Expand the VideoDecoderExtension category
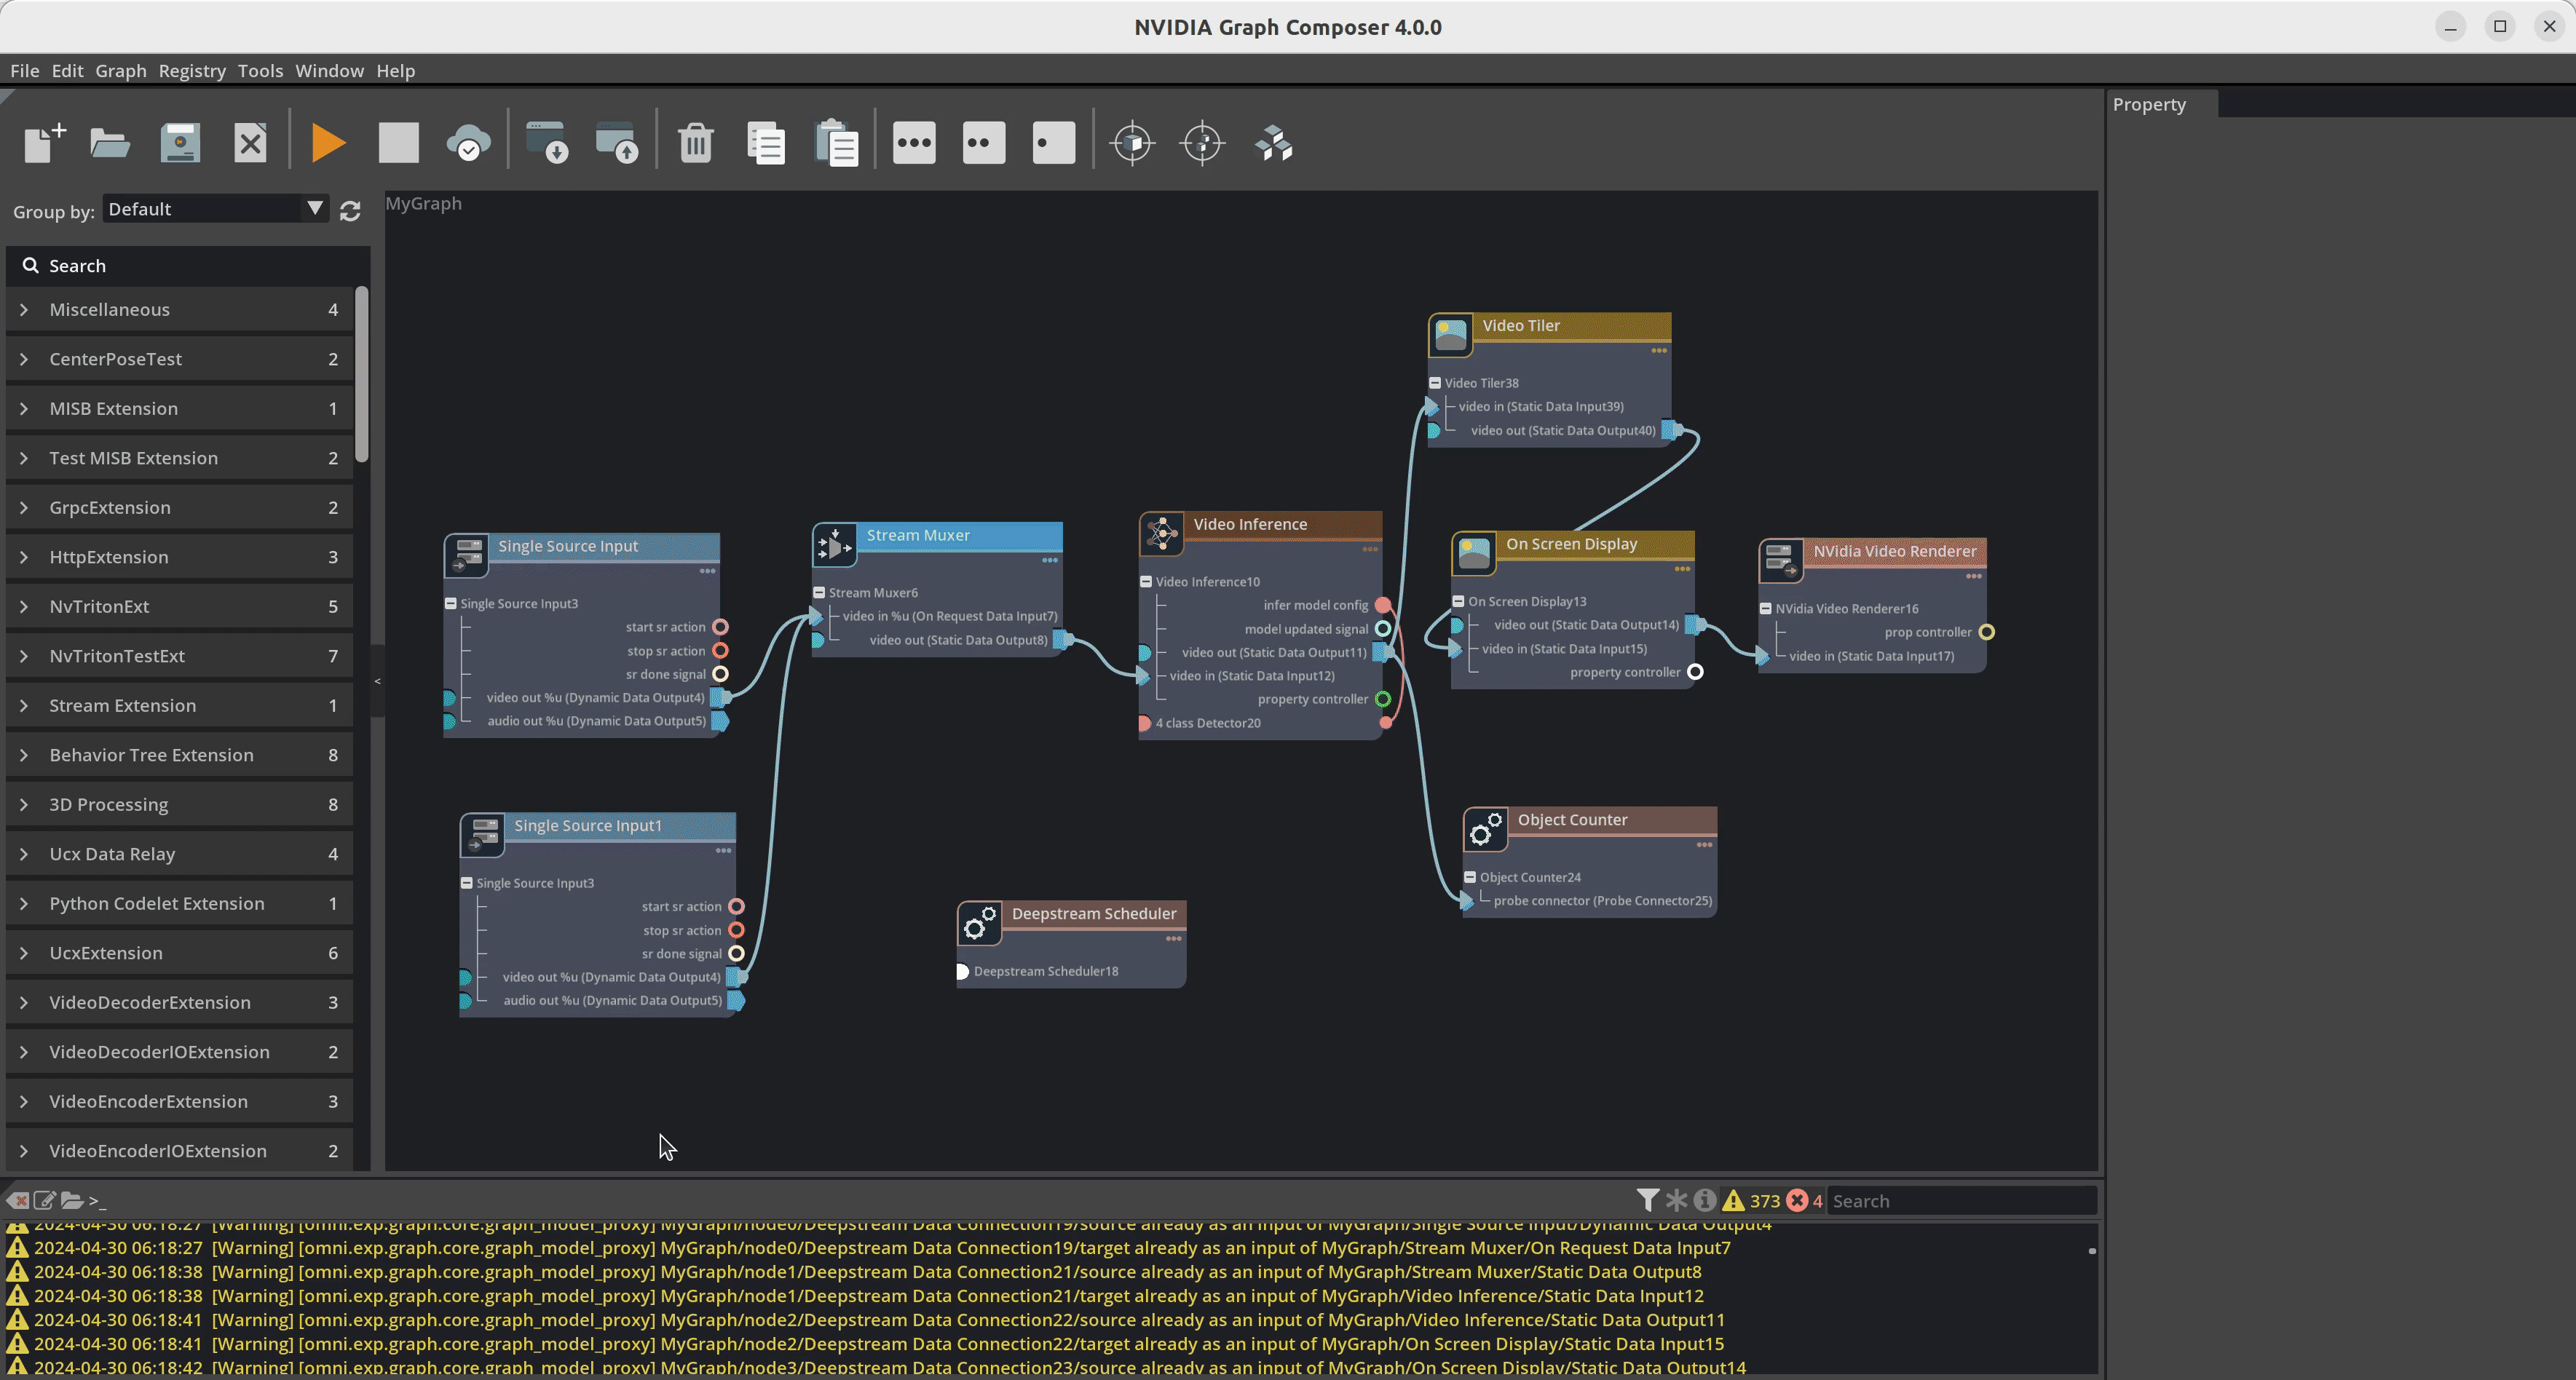Image resolution: width=2576 pixels, height=1380 pixels. pos(24,1002)
